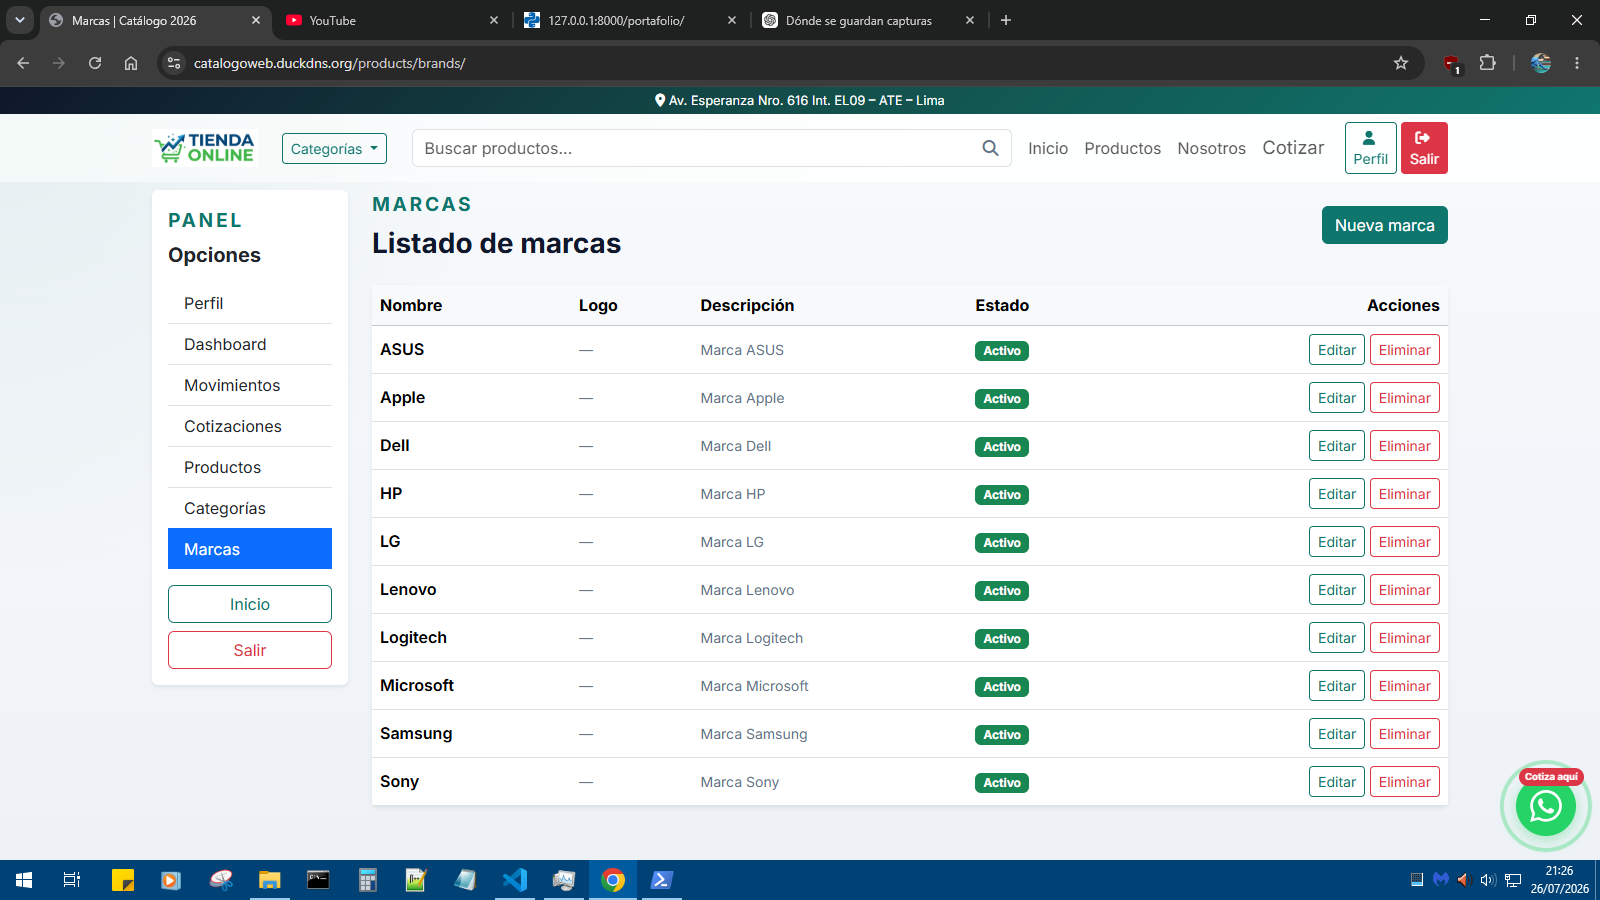Edit the Samsung brand

click(x=1336, y=734)
